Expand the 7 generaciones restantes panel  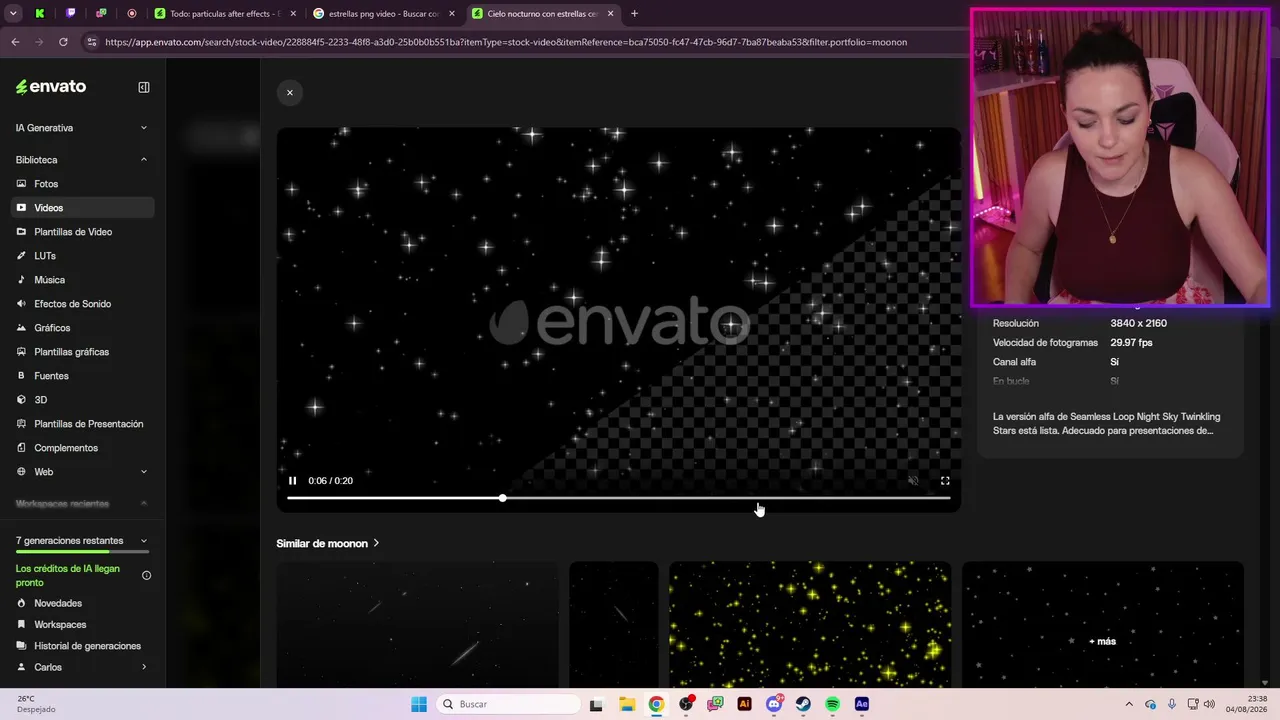[x=82, y=541]
